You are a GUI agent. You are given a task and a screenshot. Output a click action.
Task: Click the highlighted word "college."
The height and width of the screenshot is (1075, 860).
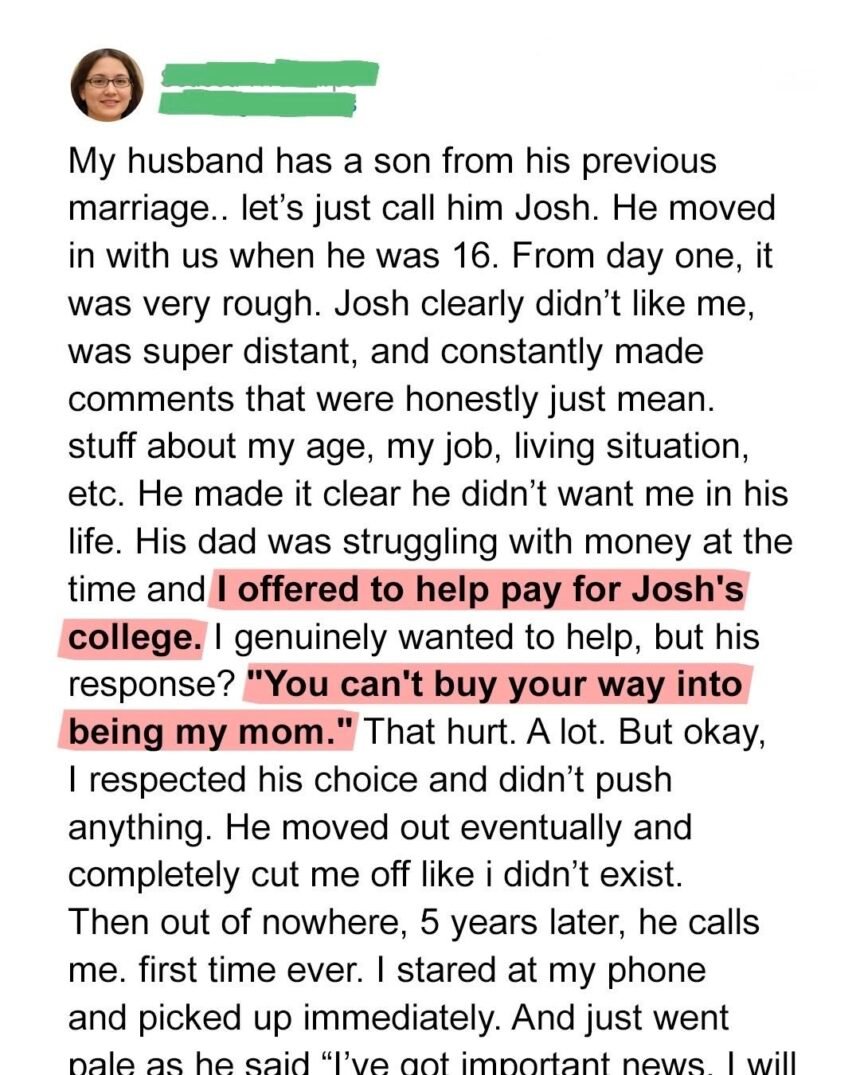click(x=135, y=637)
